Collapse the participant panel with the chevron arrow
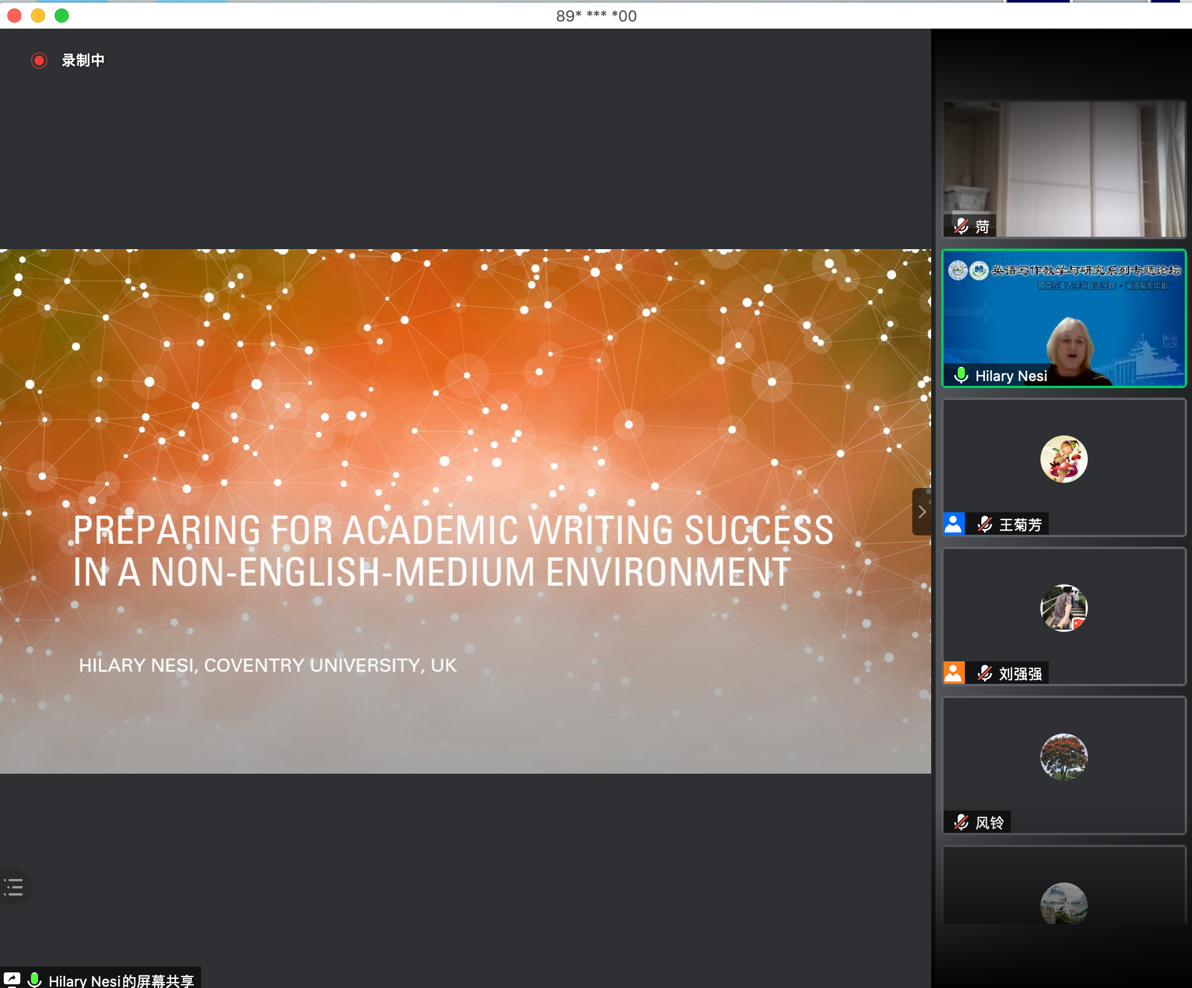Viewport: 1192px width, 988px height. [921, 511]
